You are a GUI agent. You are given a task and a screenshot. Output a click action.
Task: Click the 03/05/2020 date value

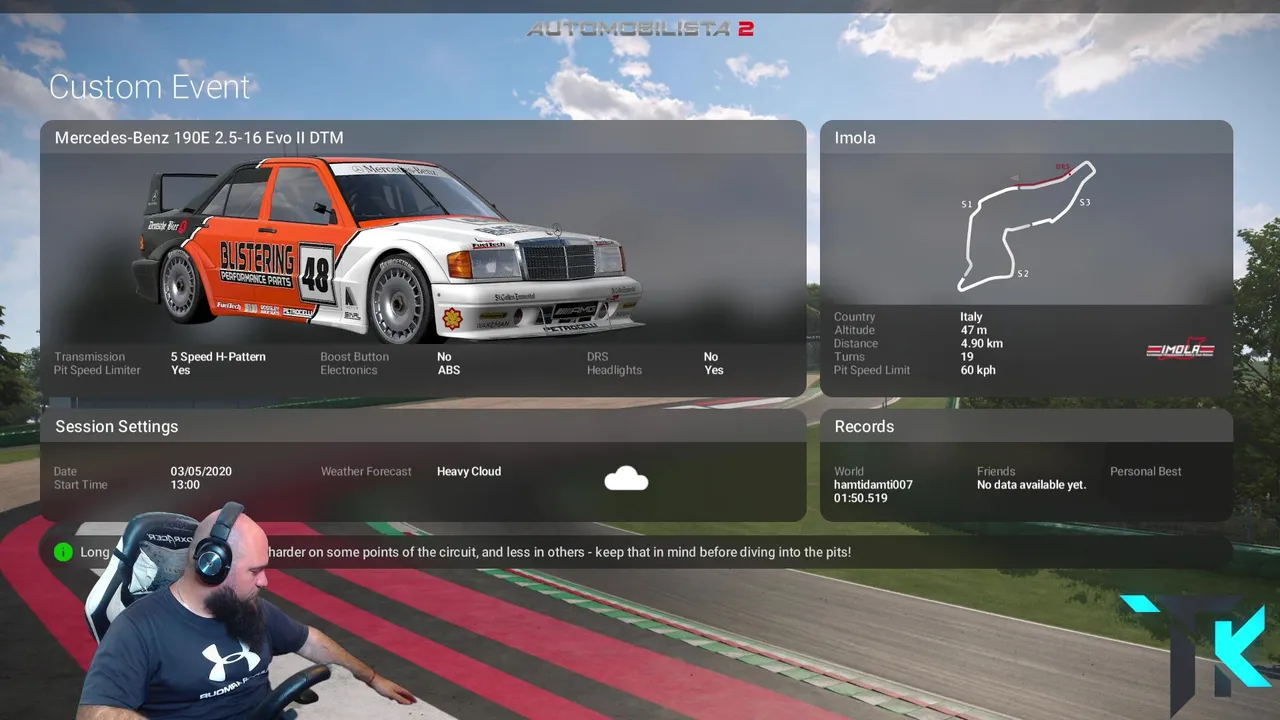201,471
